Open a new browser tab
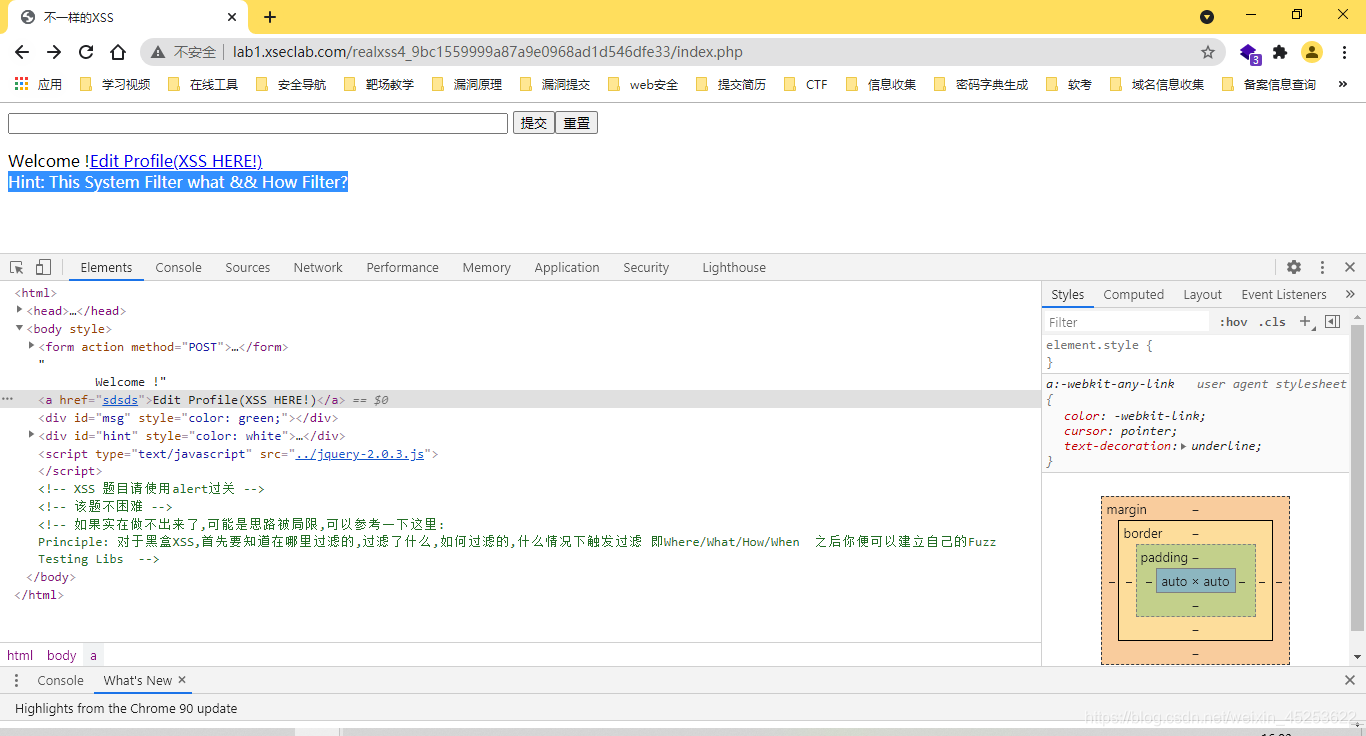Image resolution: width=1366 pixels, height=736 pixels. pyautogui.click(x=270, y=17)
